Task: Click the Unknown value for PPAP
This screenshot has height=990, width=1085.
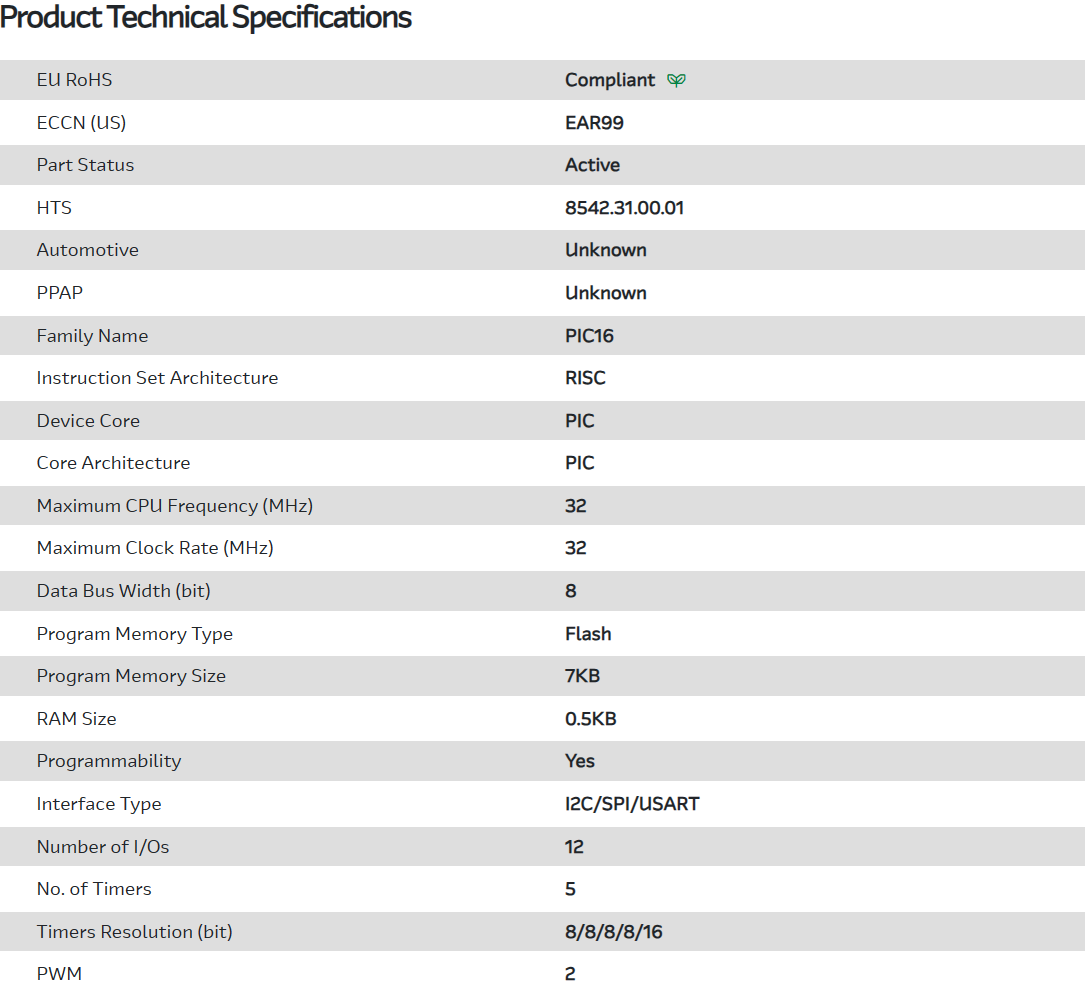Action: coord(605,293)
